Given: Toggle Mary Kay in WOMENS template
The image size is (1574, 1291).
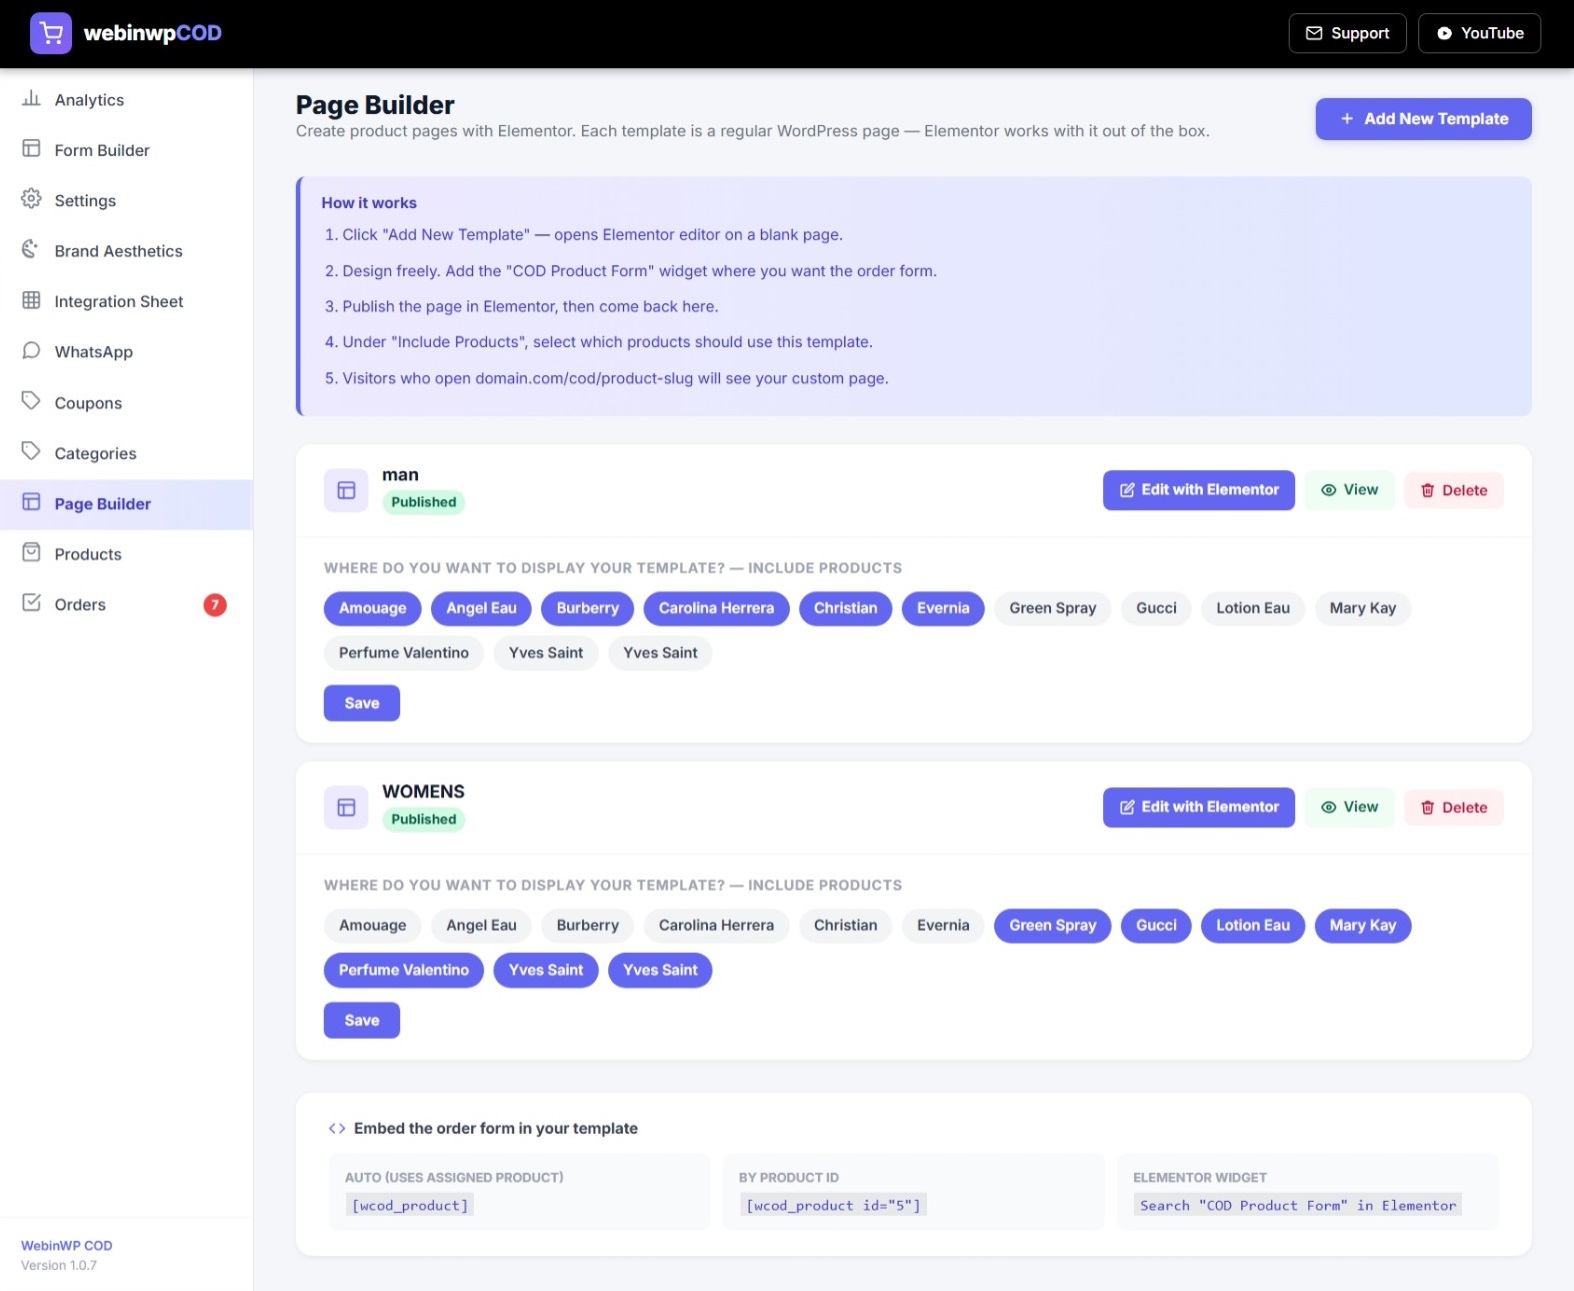Looking at the screenshot, I should (x=1362, y=925).
